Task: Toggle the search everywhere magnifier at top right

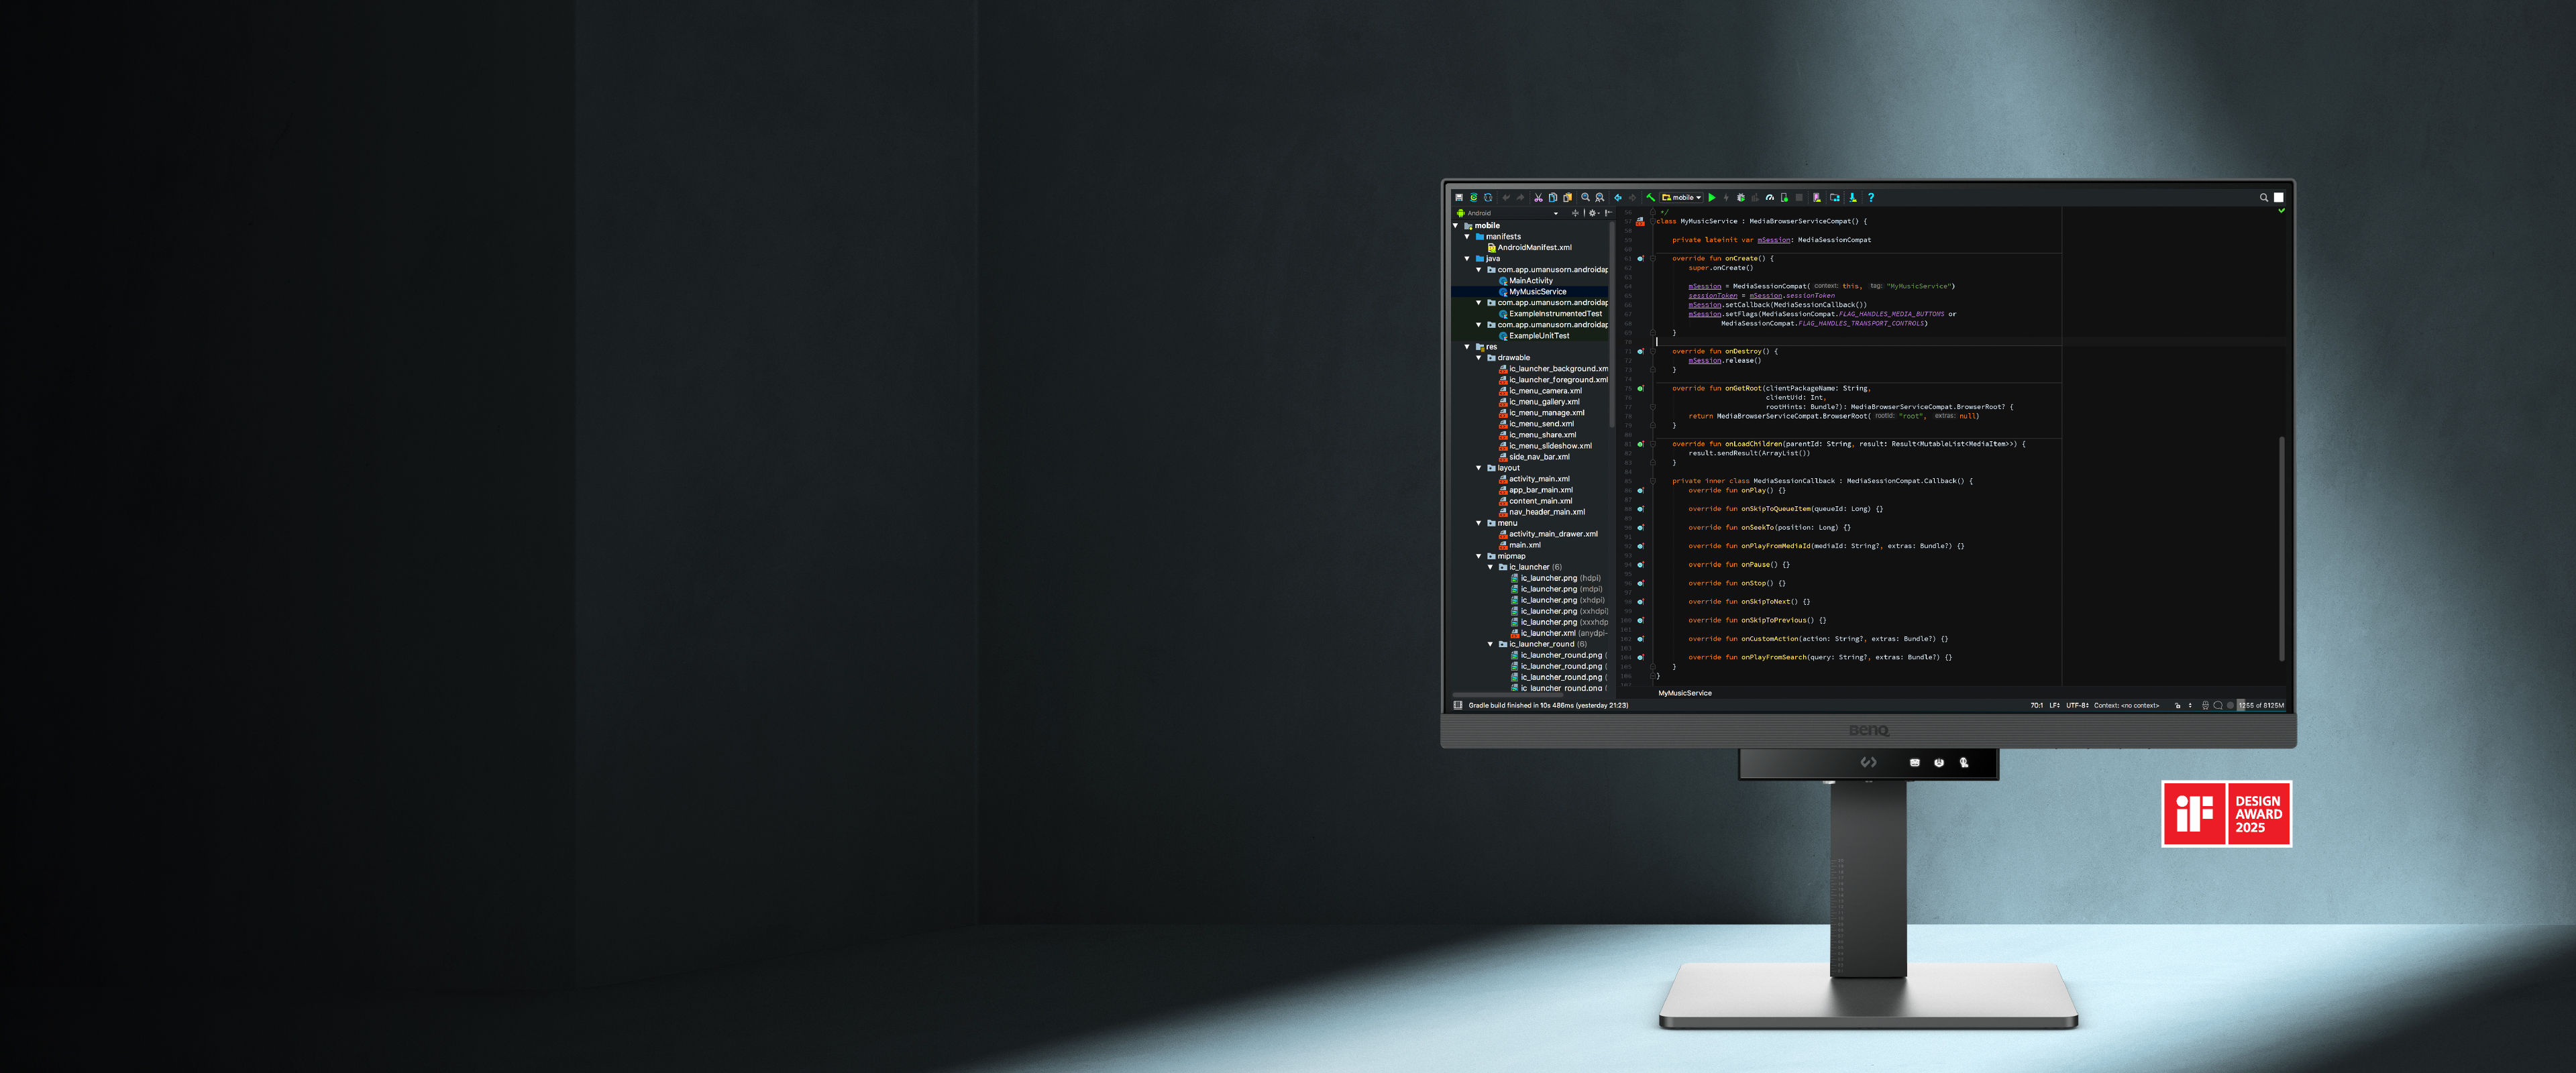Action: tap(2263, 197)
